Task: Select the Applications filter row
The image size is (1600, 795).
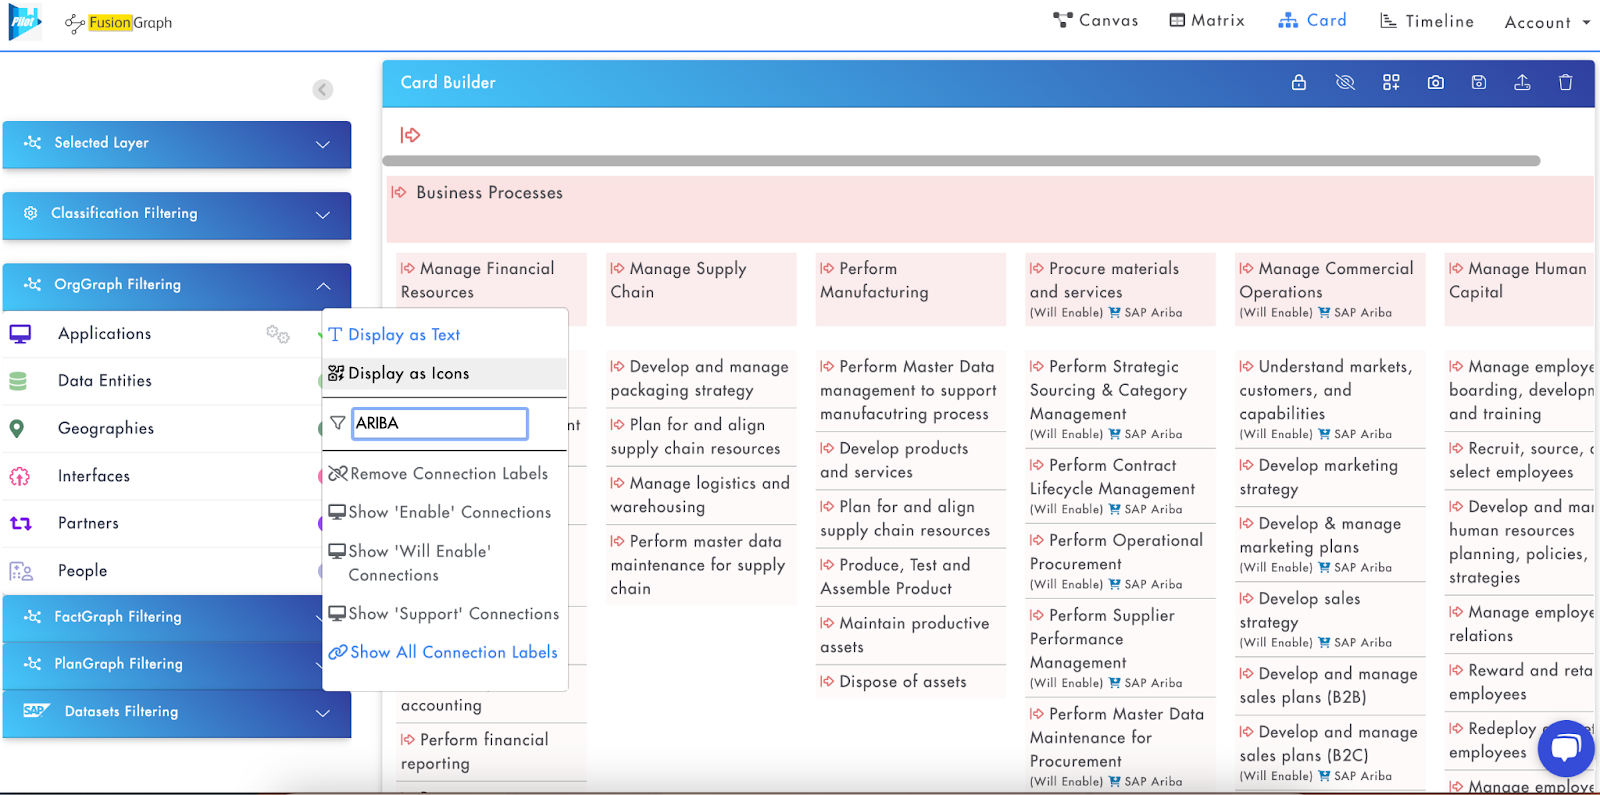Action: tap(162, 334)
